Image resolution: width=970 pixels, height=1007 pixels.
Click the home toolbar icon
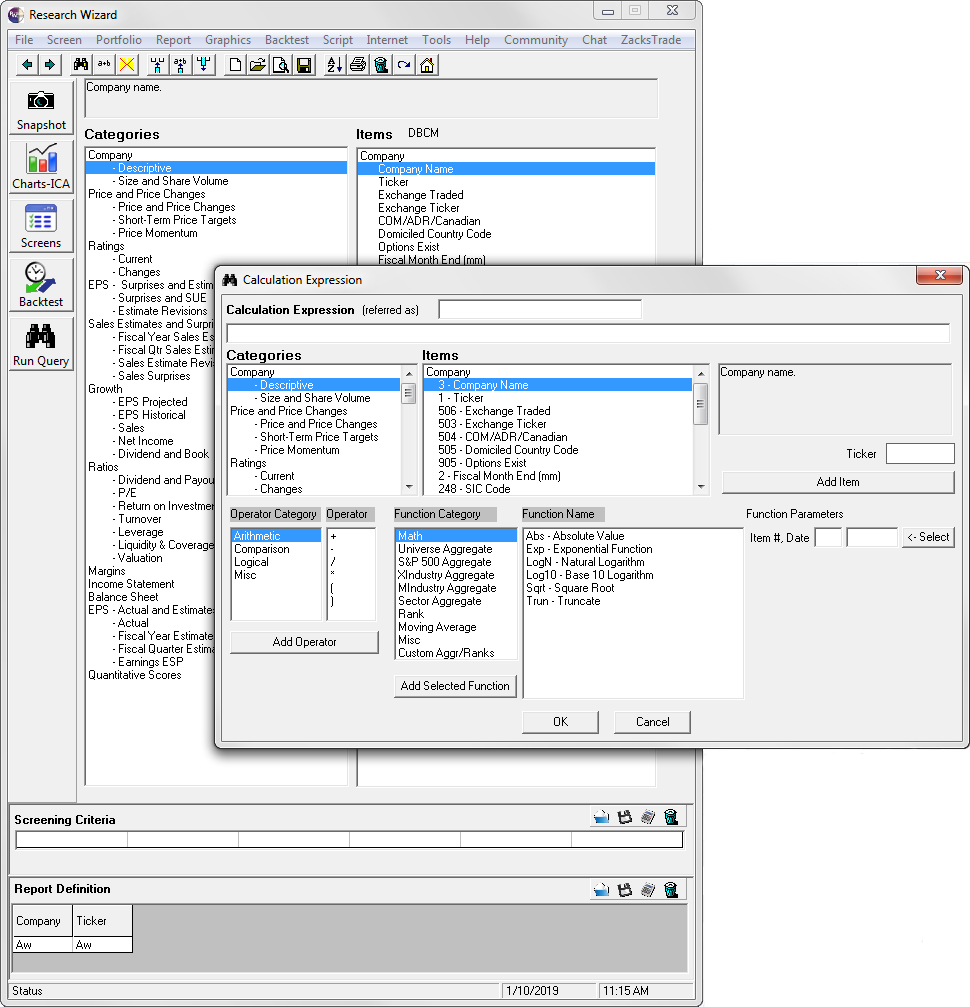pyautogui.click(x=427, y=65)
